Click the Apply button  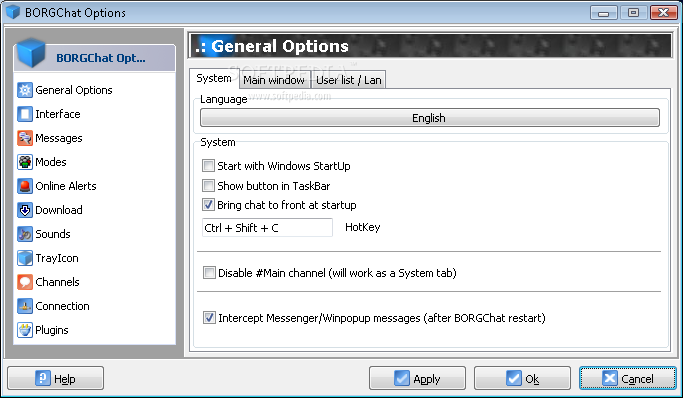tap(417, 378)
